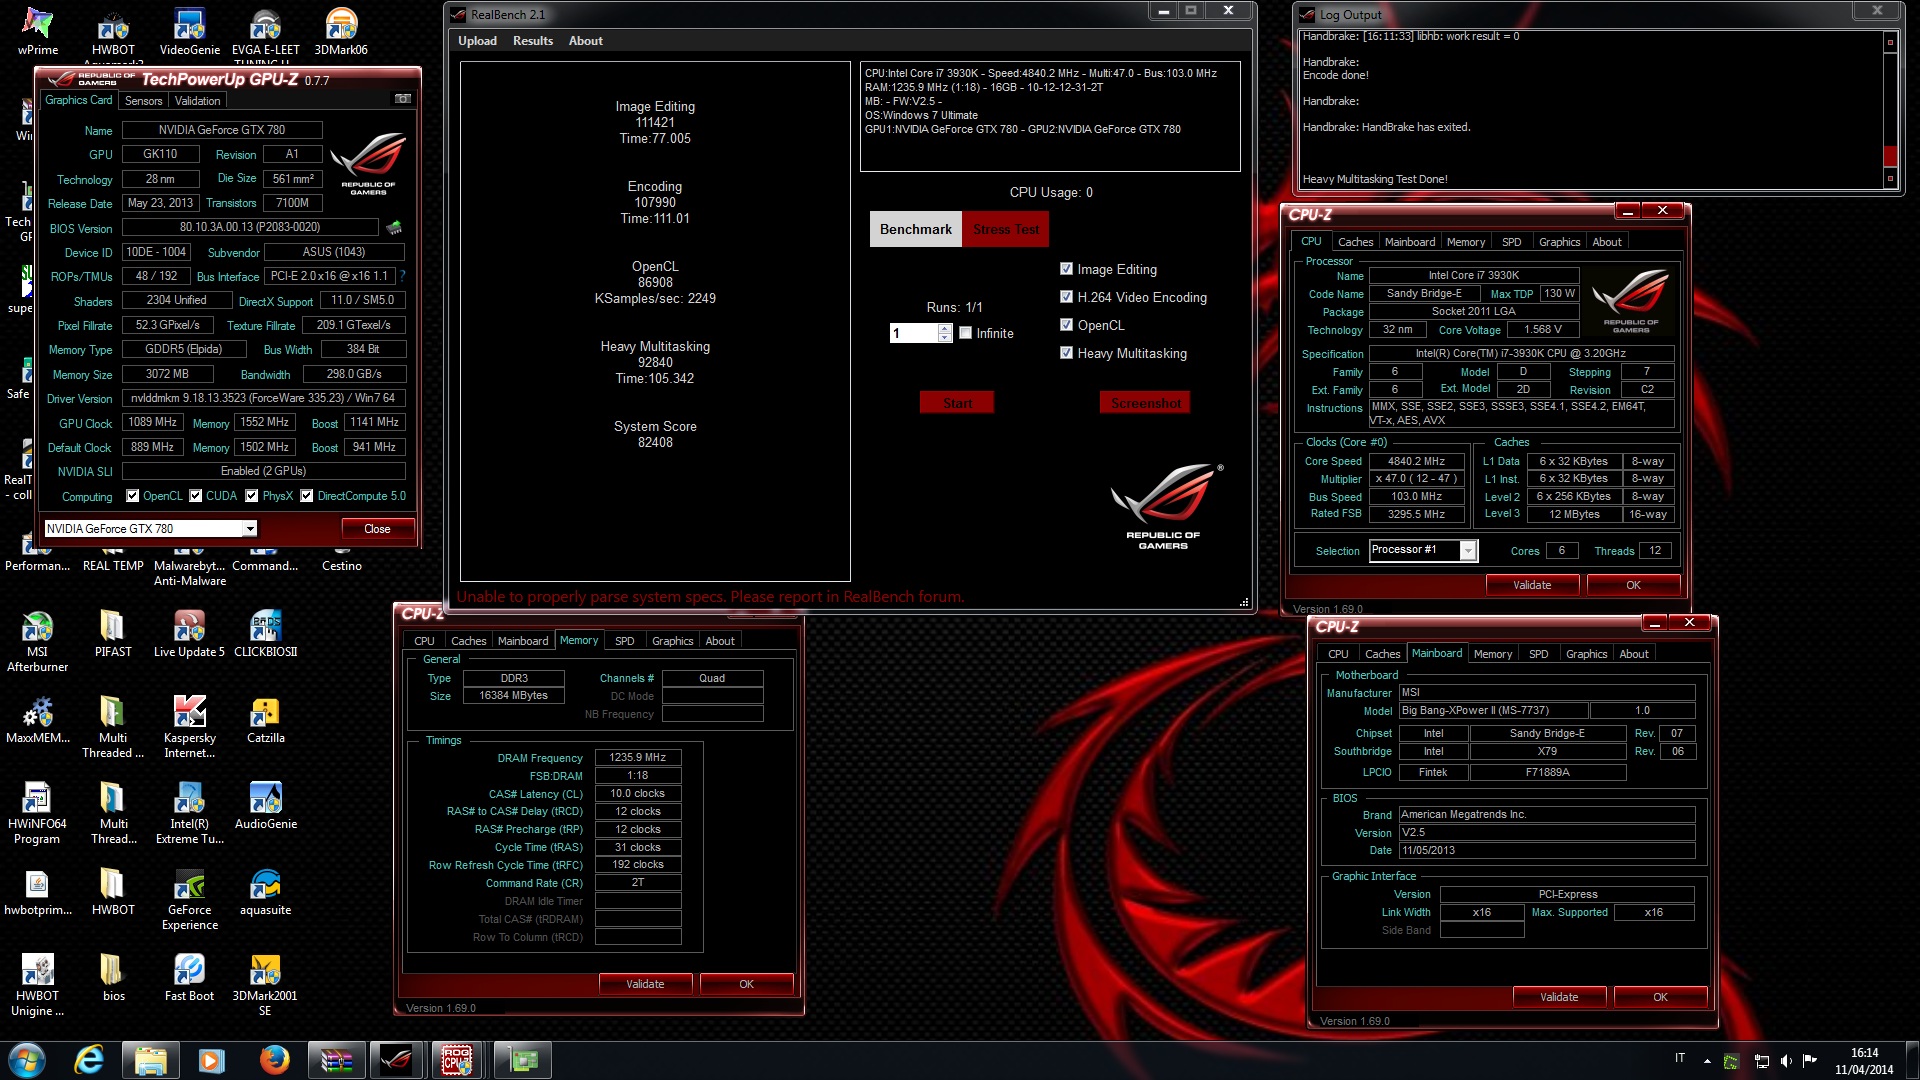1920x1080 pixels.
Task: Open HWBOT Unigine desktop icon
Action: (38, 985)
